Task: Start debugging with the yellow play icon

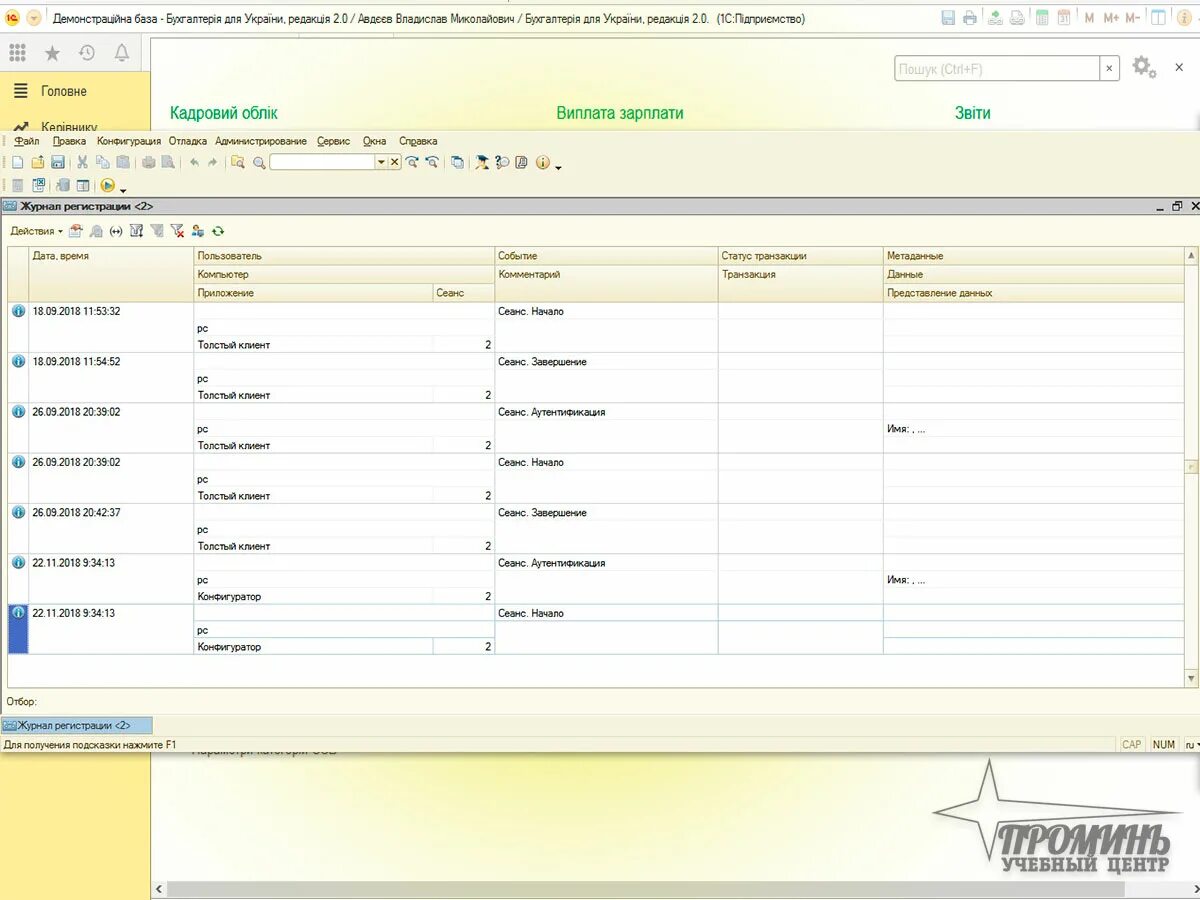Action: [108, 185]
